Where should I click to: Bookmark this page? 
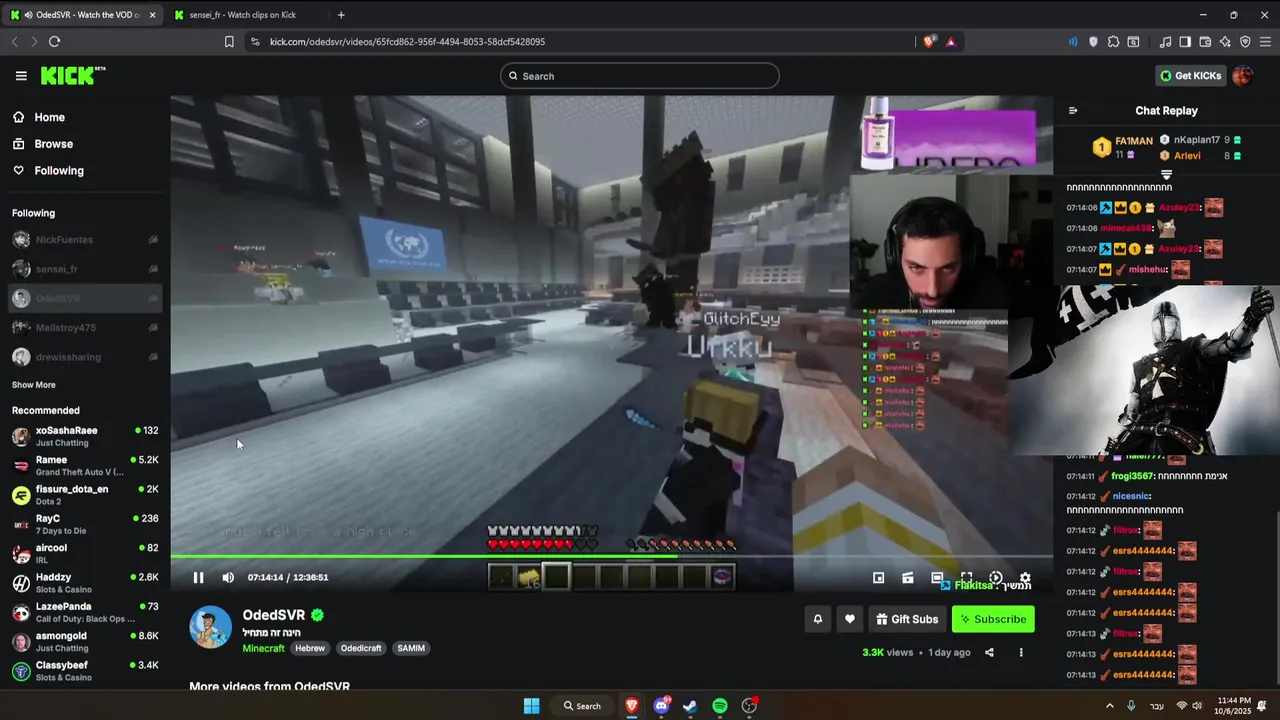(x=229, y=41)
